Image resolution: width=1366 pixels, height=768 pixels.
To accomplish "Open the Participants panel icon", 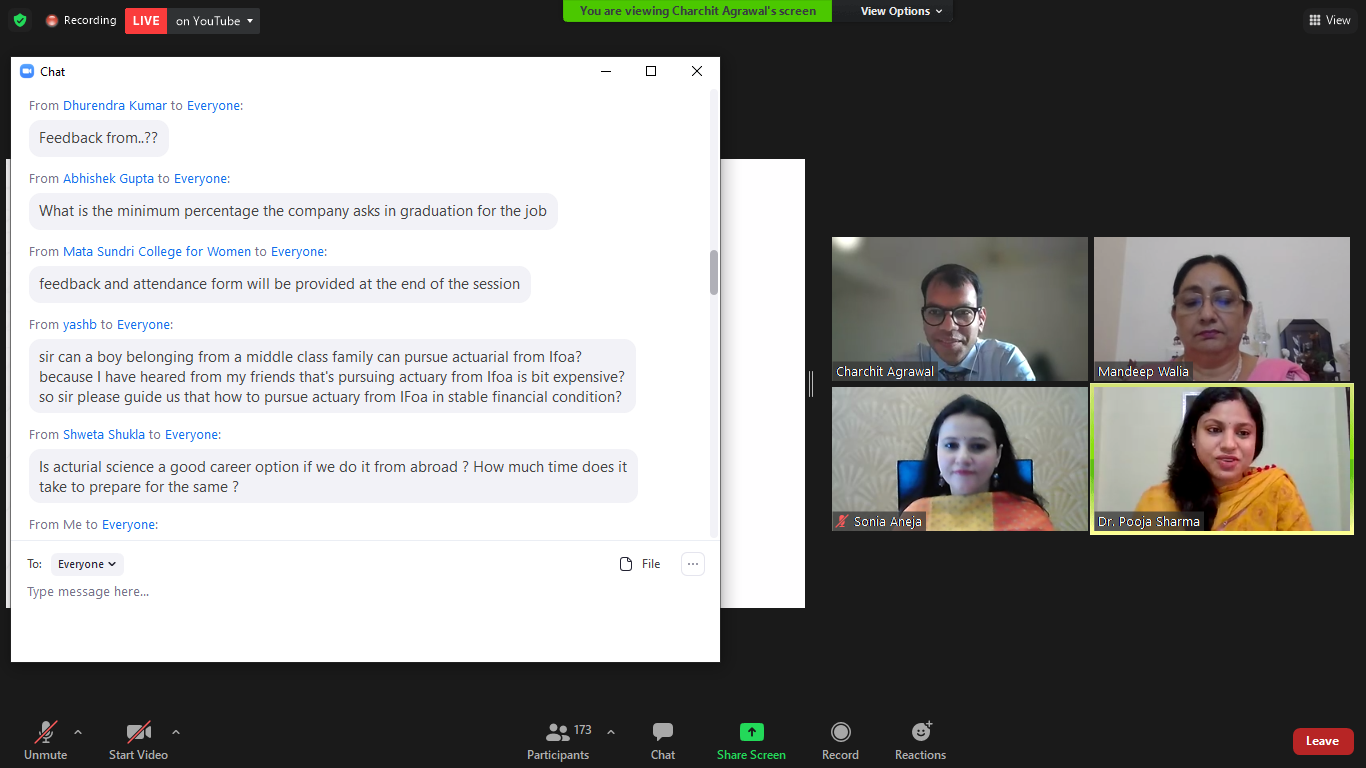I will (x=558, y=733).
